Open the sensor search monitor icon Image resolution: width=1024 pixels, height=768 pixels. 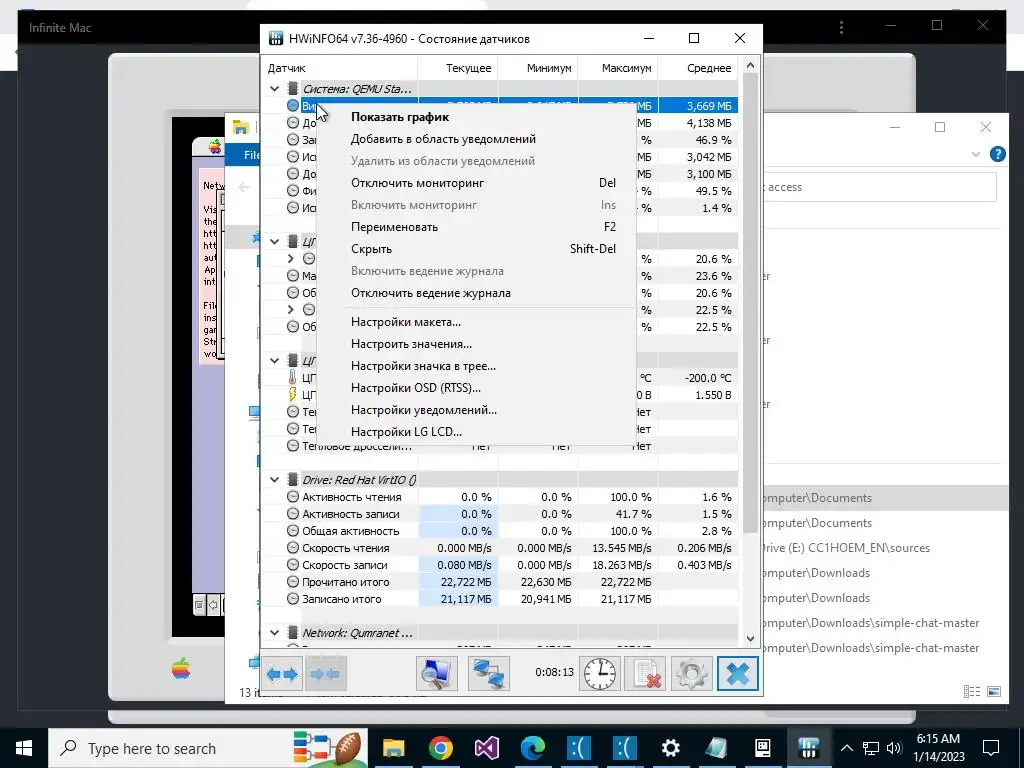coord(436,673)
